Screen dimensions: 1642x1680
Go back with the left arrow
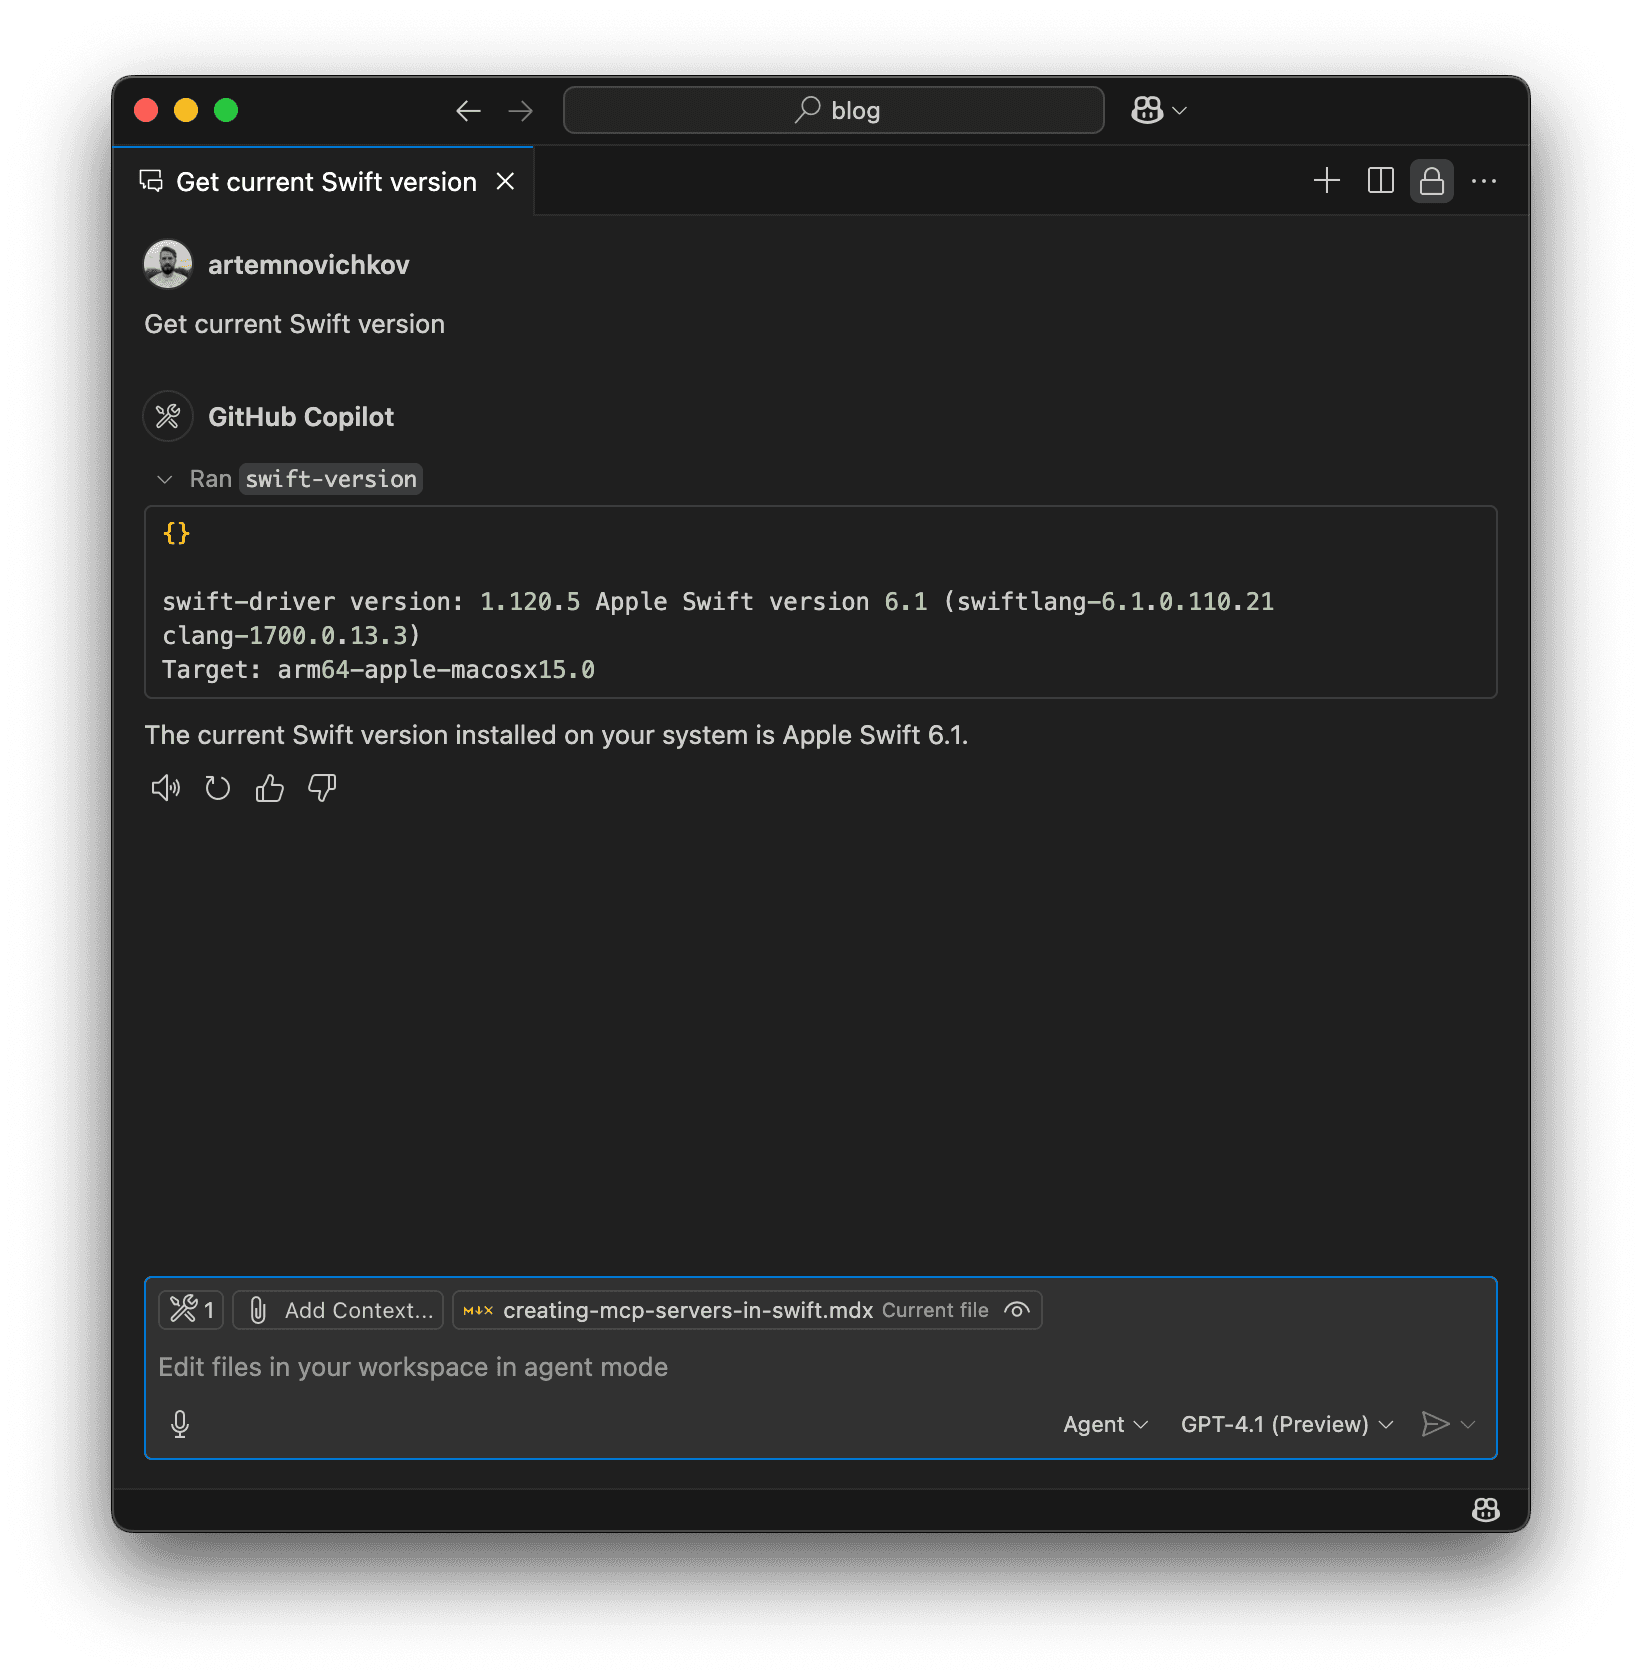(468, 111)
